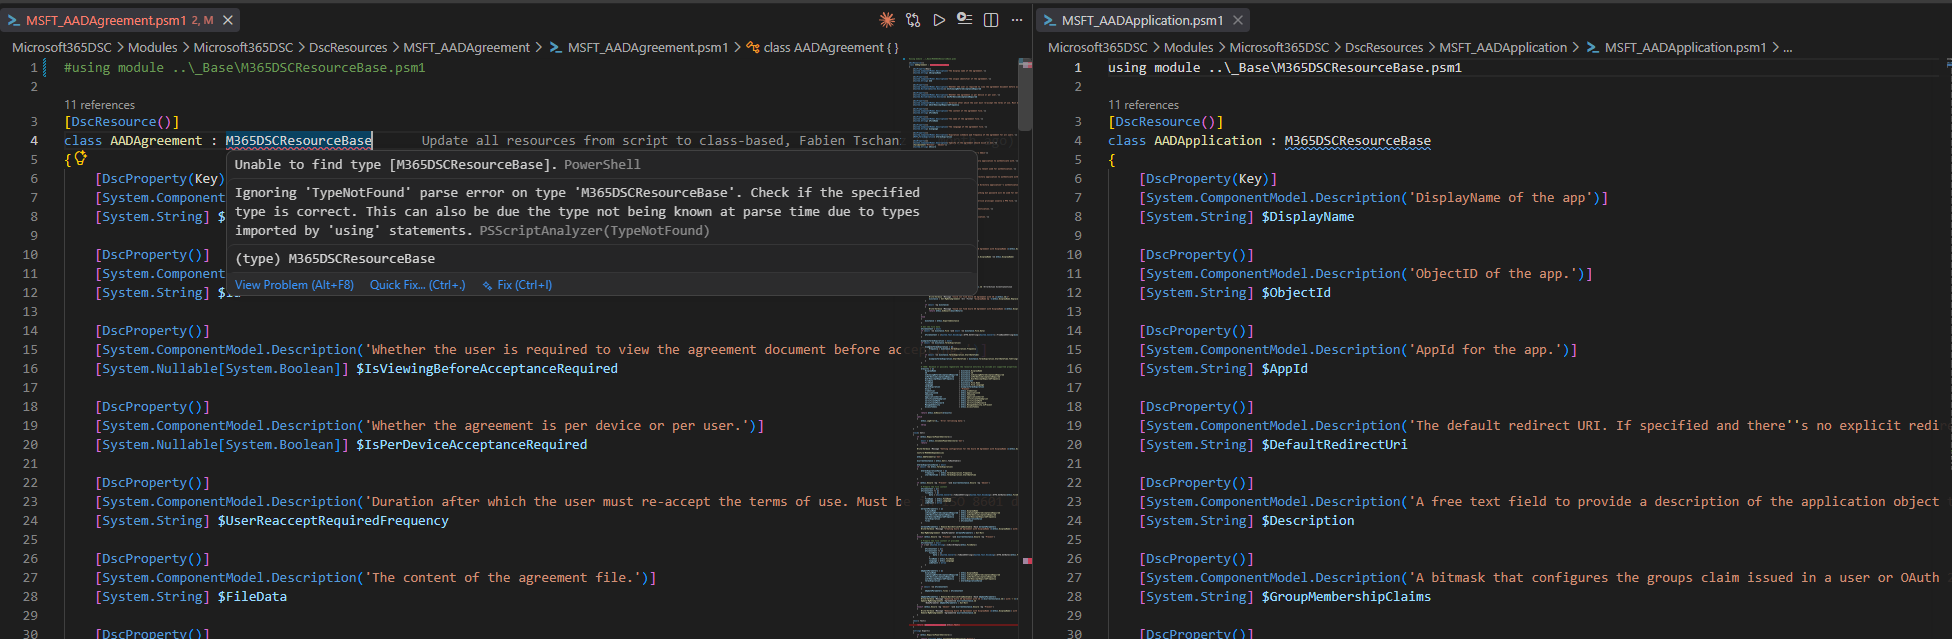Close the MSFT_AADApplication.psm1 tab
This screenshot has width=1952, height=639.
tap(1238, 20)
